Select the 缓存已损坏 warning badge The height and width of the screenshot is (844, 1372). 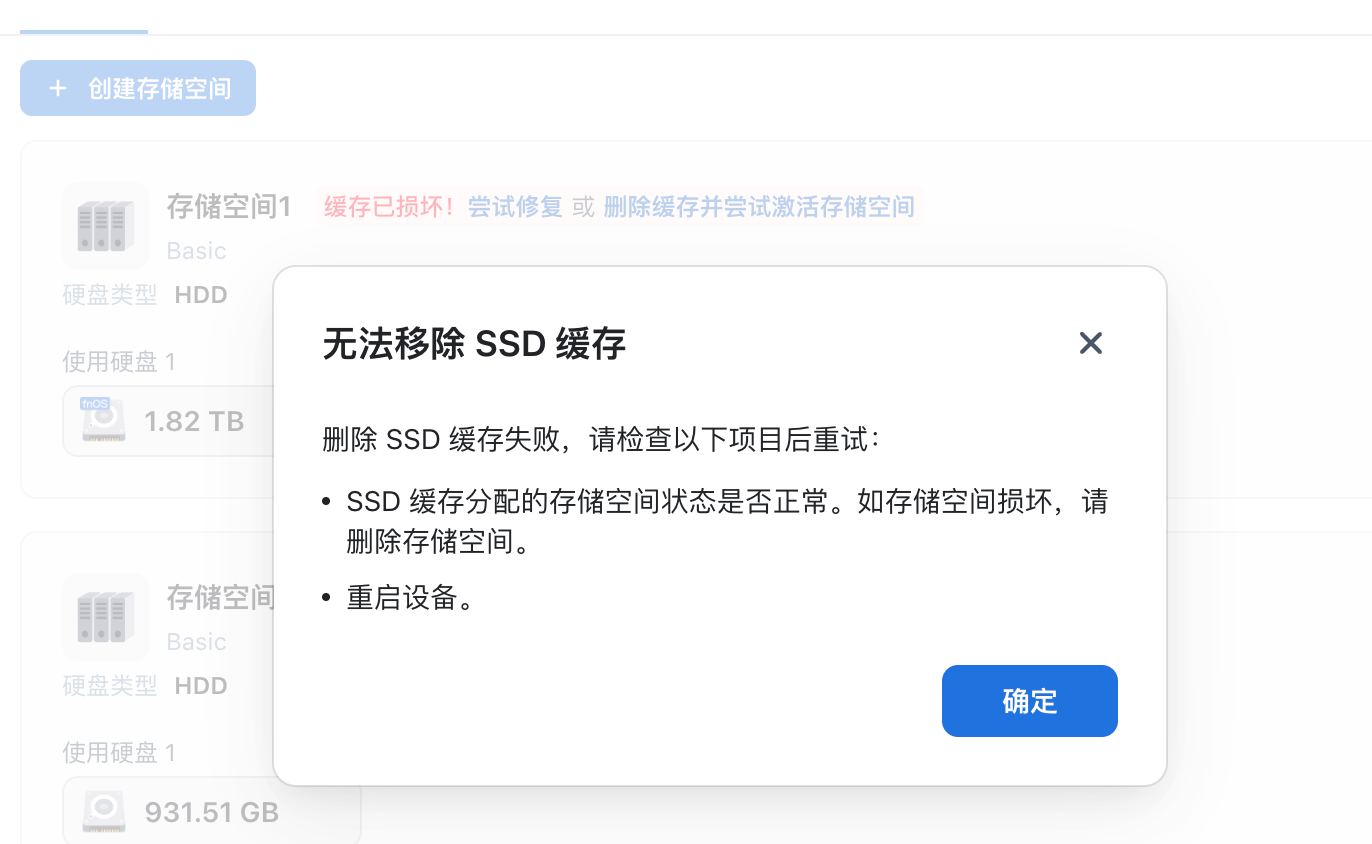(389, 207)
